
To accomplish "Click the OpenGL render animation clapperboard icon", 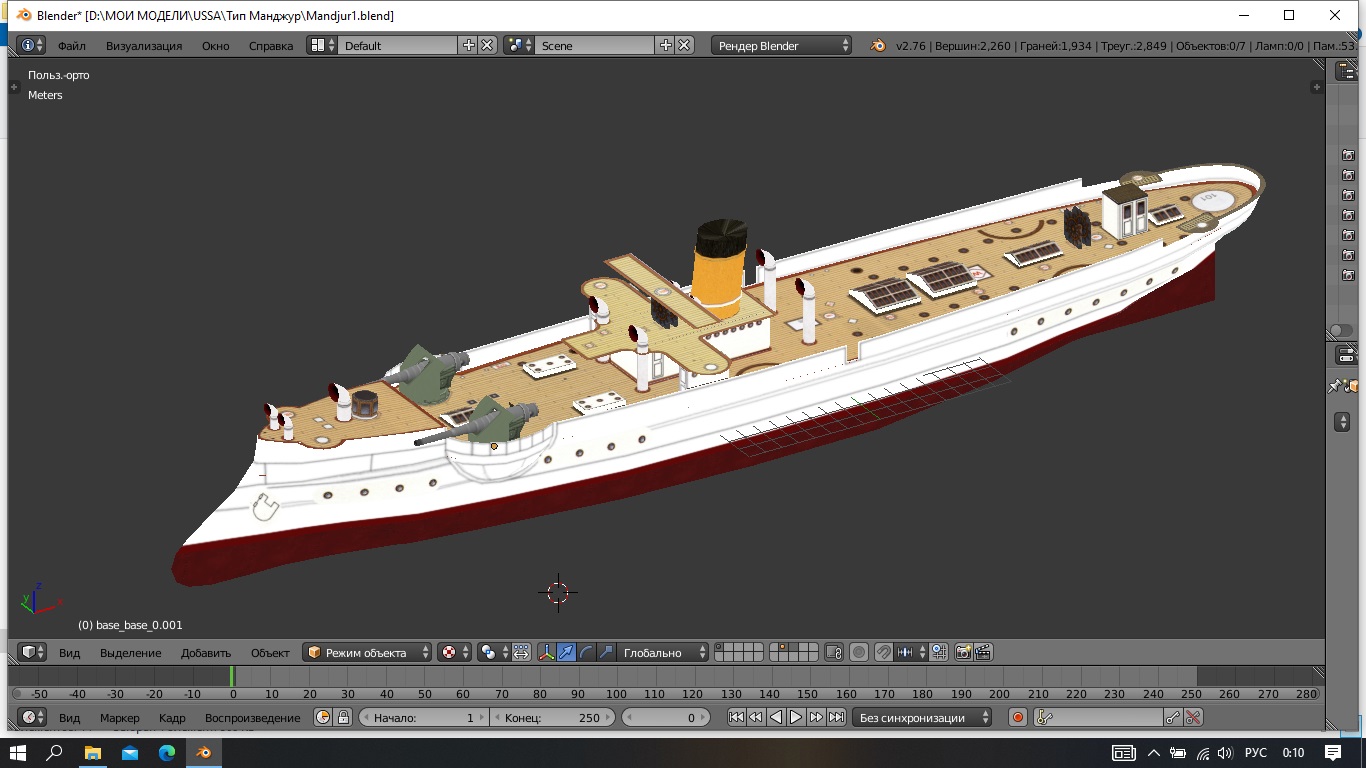I will [984, 652].
